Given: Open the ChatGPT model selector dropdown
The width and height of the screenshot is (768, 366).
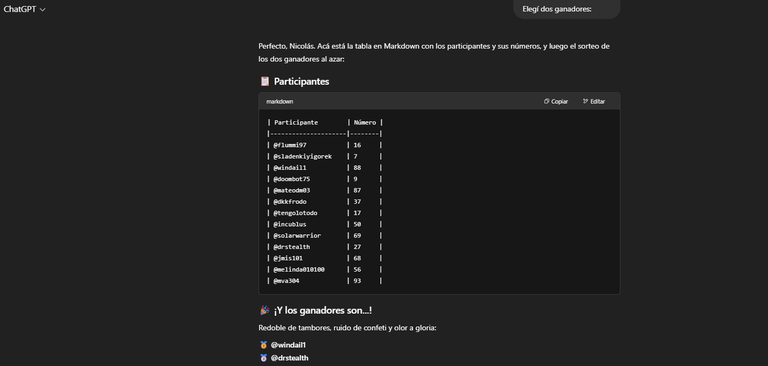Looking at the screenshot, I should click(24, 9).
